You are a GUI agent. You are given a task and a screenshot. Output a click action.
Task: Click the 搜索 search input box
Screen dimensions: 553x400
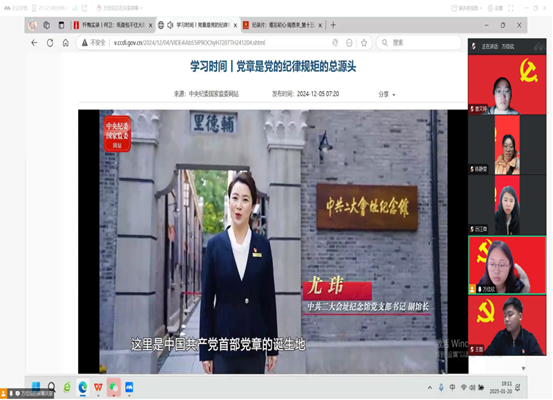pos(420,43)
